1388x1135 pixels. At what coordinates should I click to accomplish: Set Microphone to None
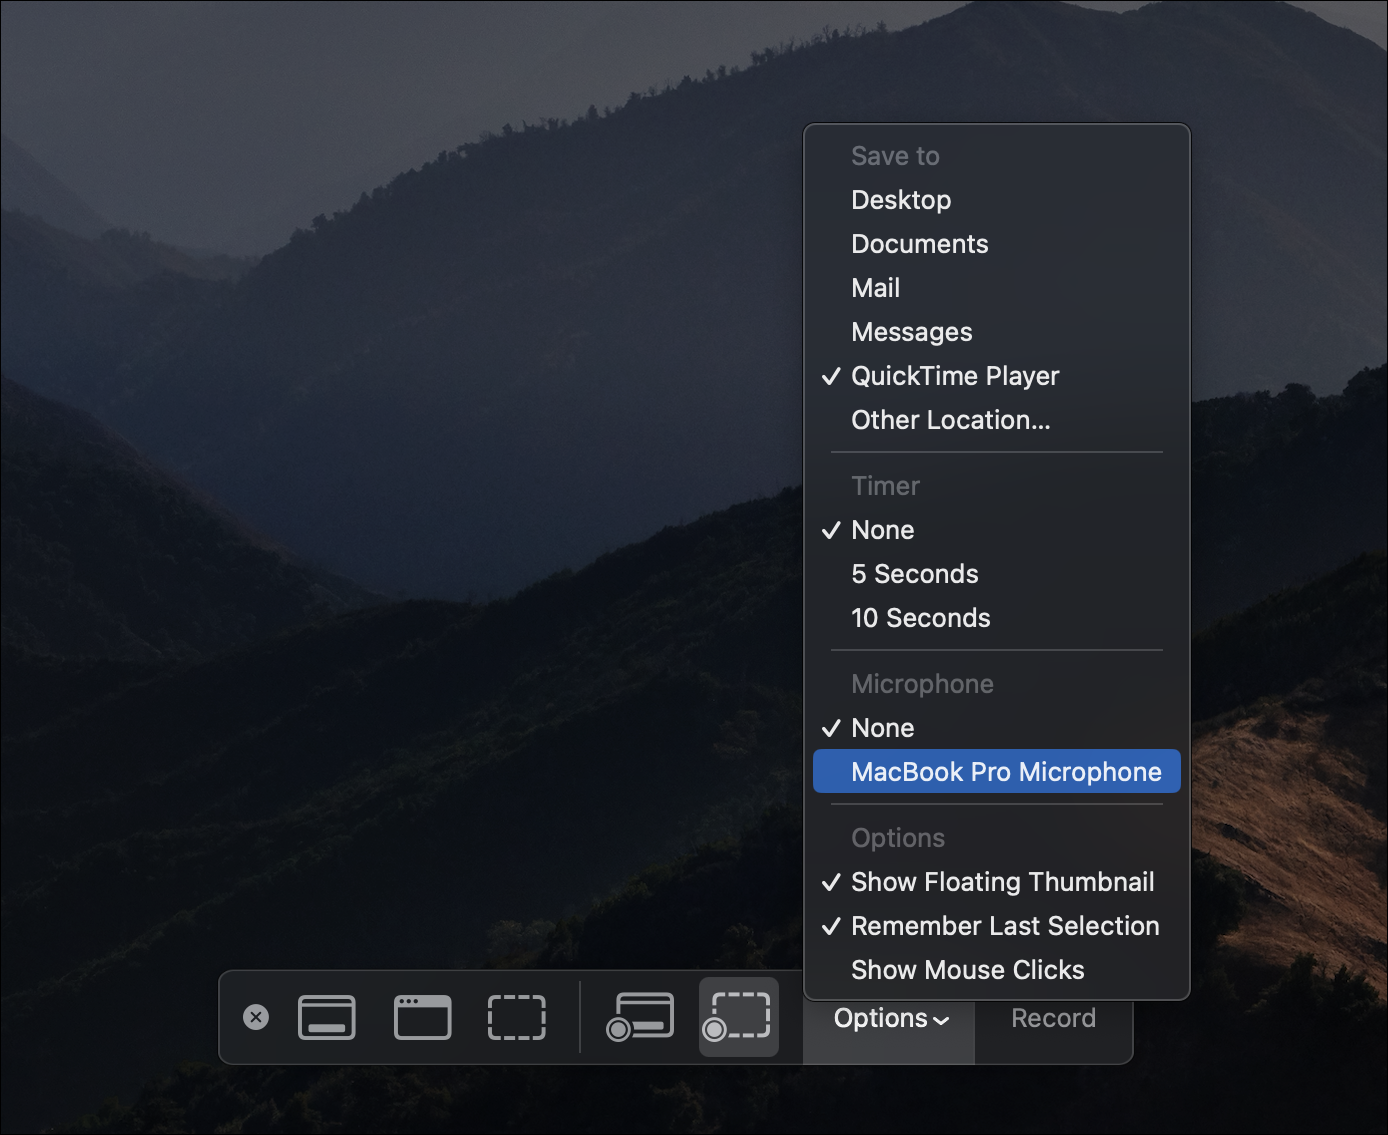997,728
